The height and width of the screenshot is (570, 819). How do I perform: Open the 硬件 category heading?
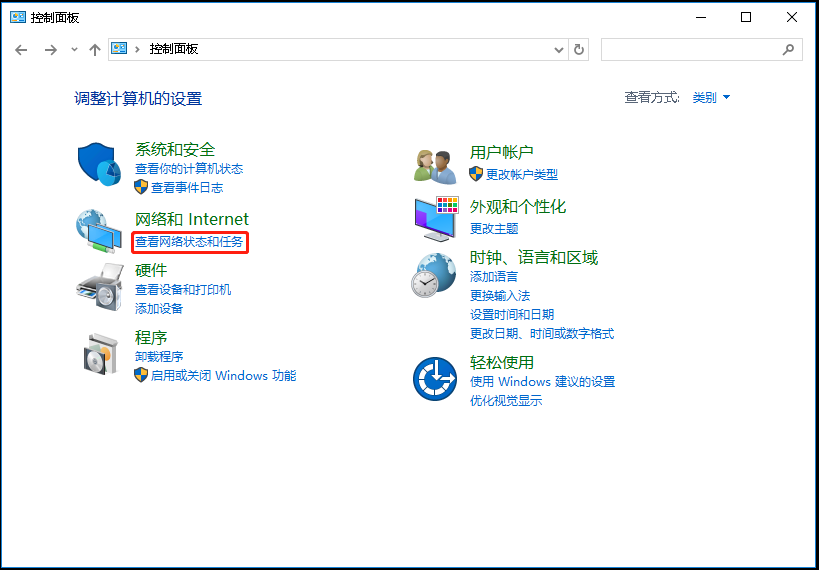coord(151,270)
